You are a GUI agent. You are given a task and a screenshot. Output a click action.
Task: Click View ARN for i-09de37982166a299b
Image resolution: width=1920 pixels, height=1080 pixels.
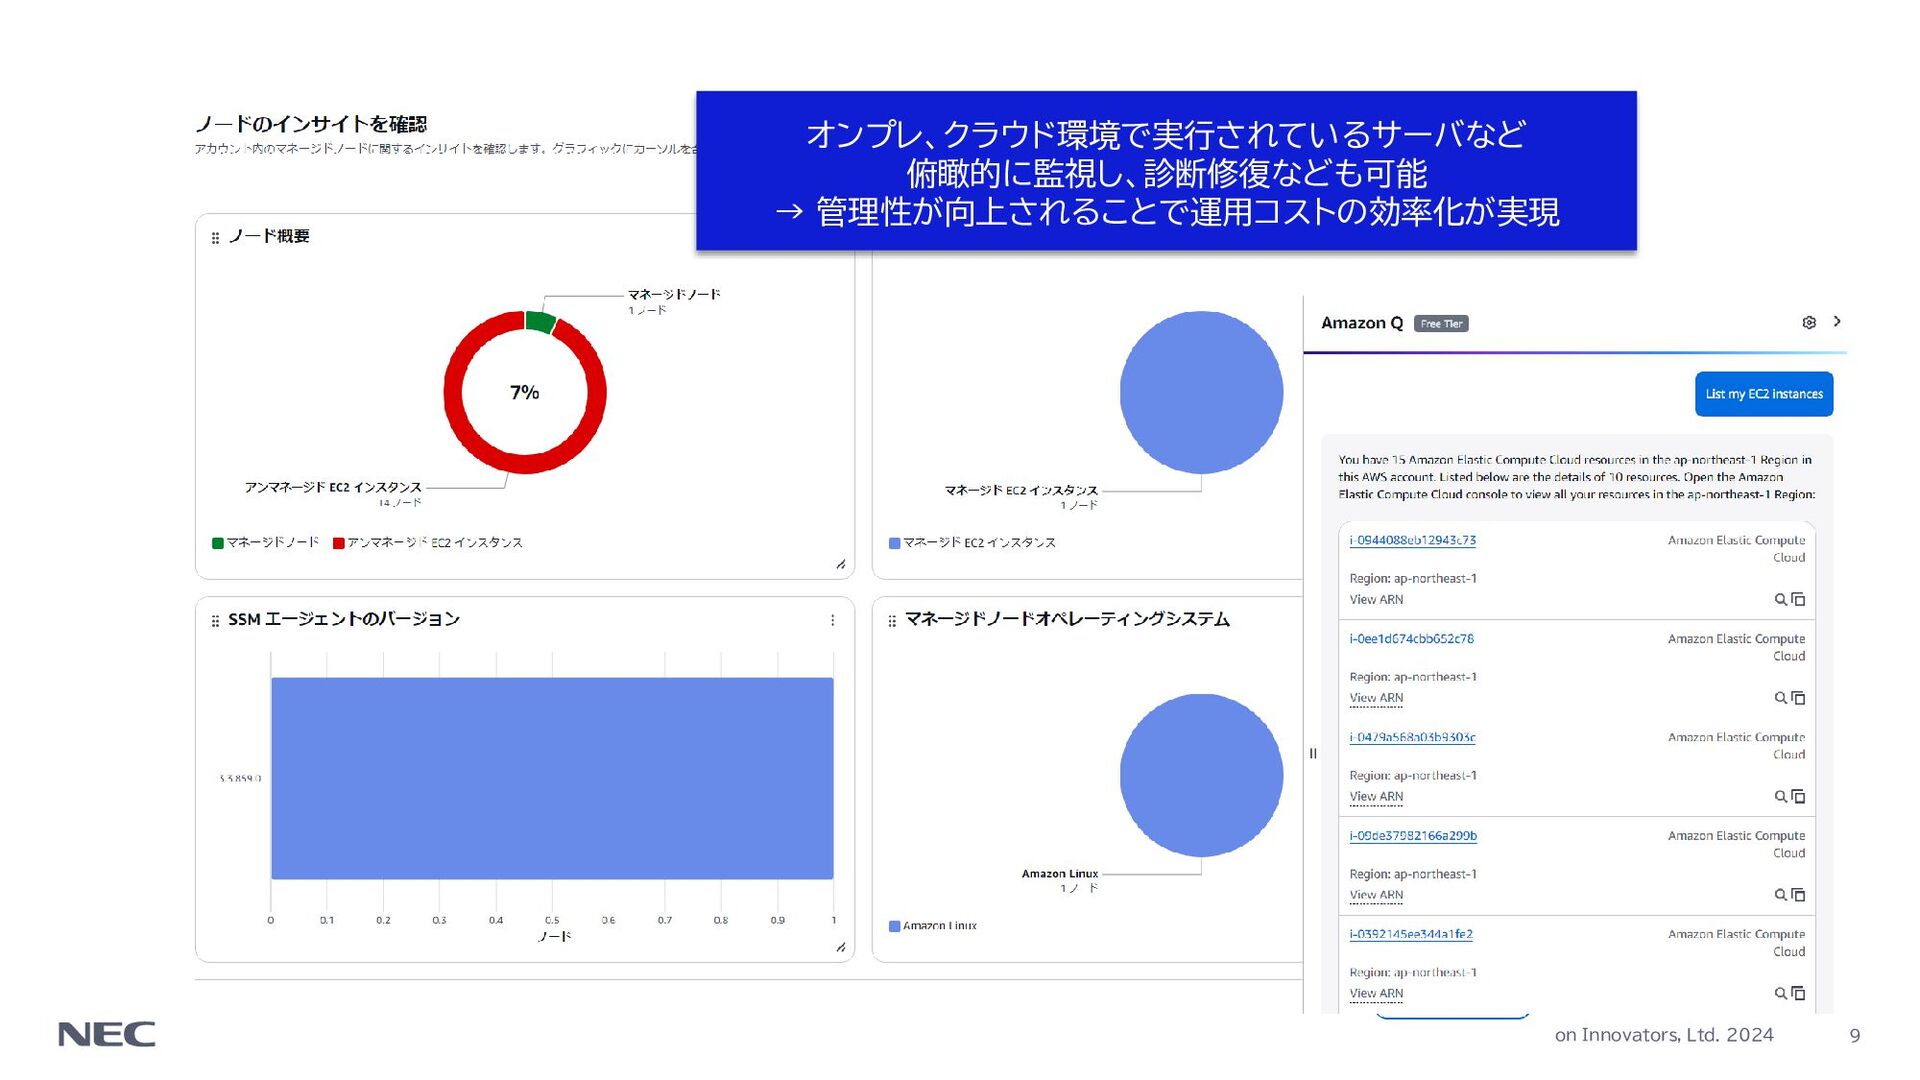coord(1376,895)
